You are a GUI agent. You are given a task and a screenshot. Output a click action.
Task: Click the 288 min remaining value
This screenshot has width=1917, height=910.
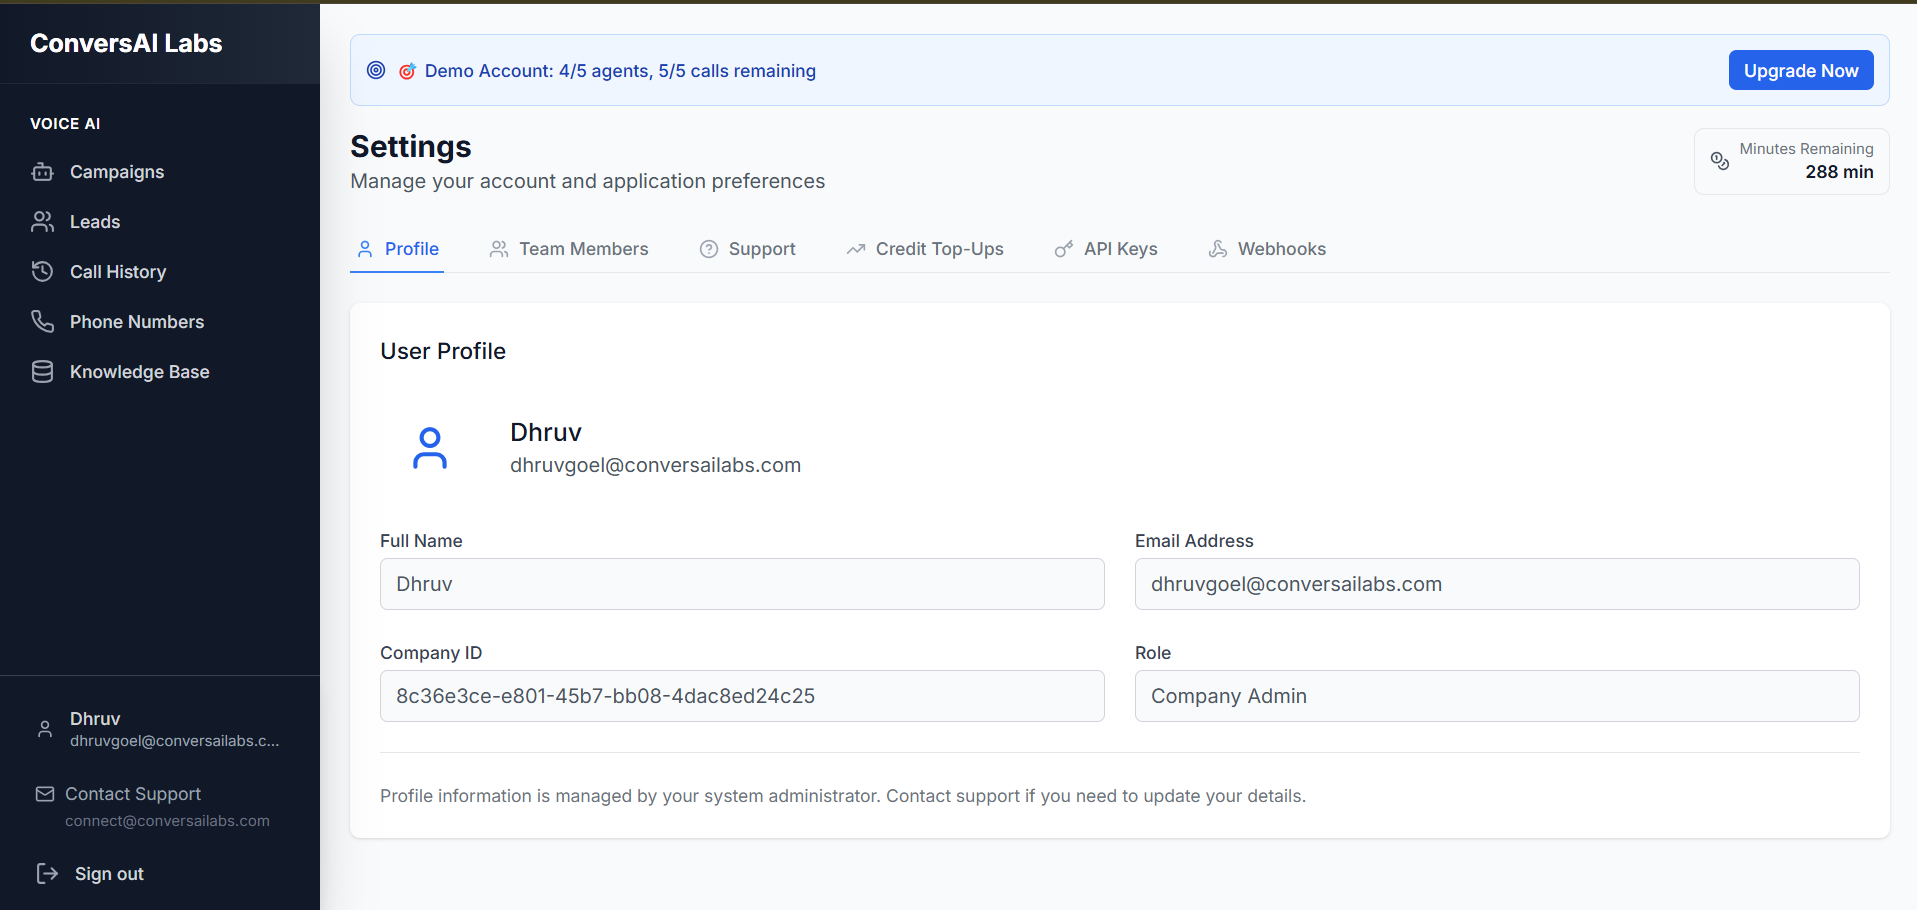point(1839,172)
